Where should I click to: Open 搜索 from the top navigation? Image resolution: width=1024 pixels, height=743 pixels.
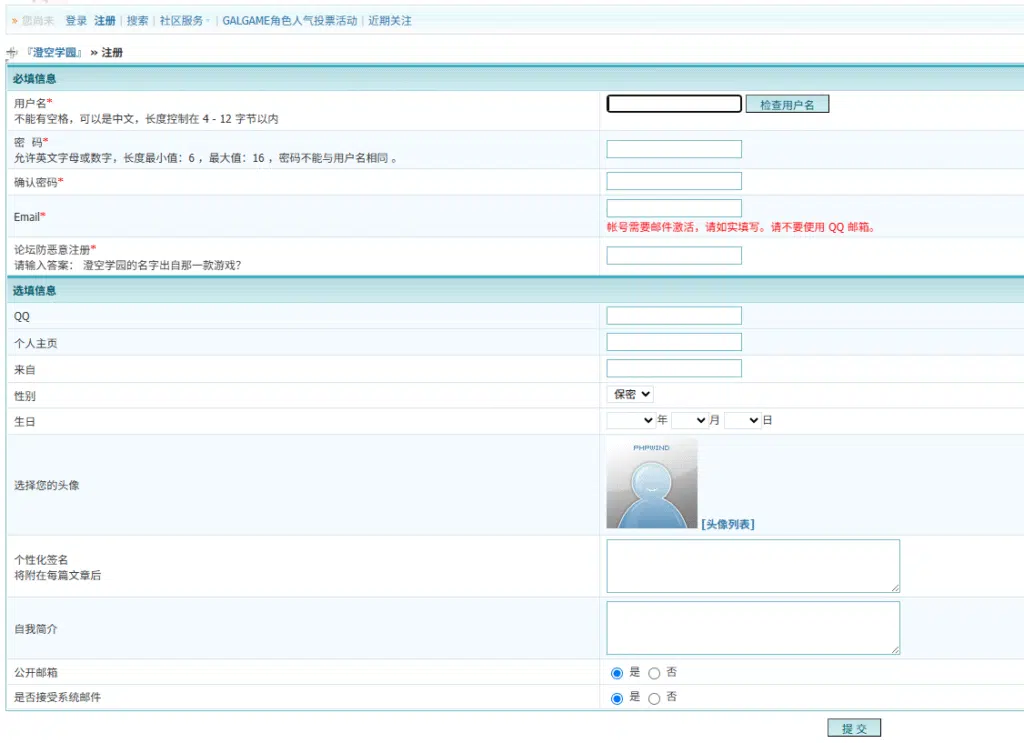137,21
